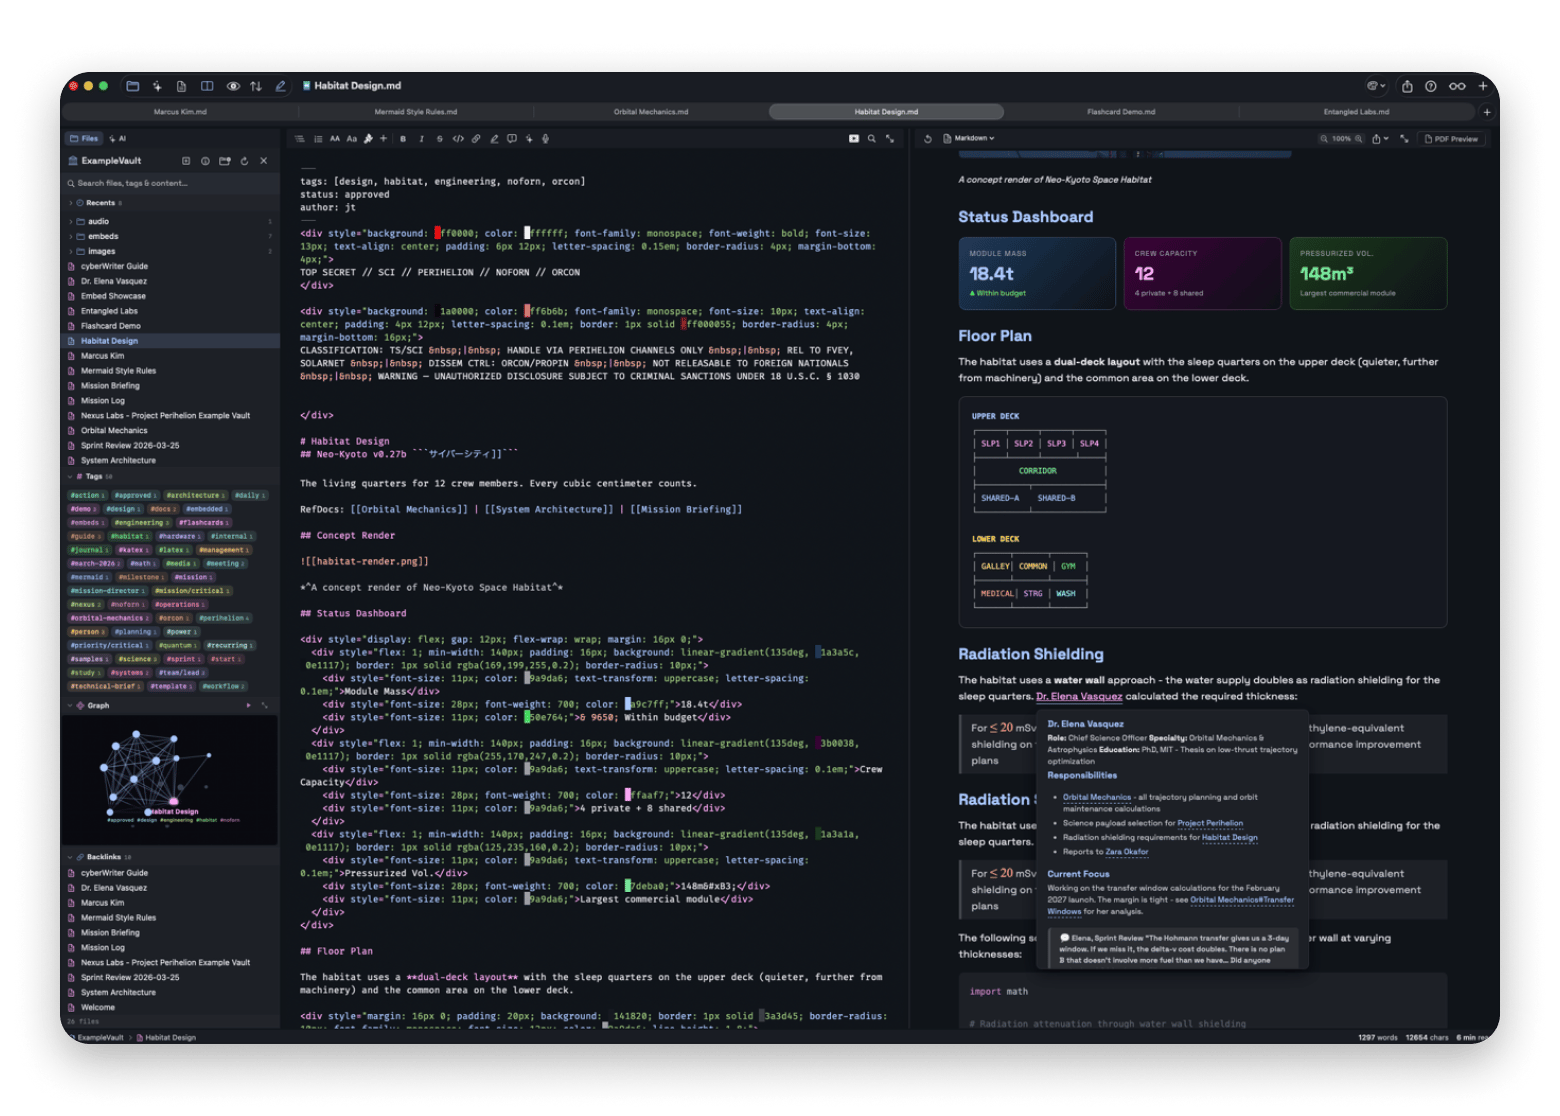Zoom out the preview with the minus magnifier

[1324, 139]
